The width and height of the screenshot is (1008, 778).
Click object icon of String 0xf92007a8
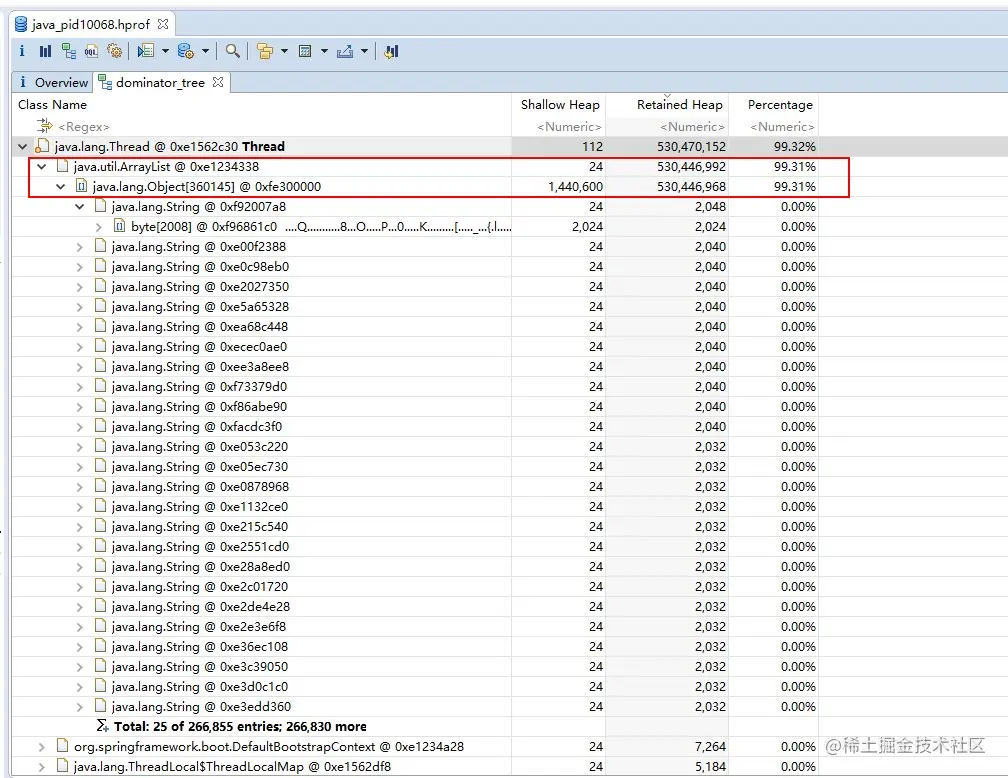(100, 206)
